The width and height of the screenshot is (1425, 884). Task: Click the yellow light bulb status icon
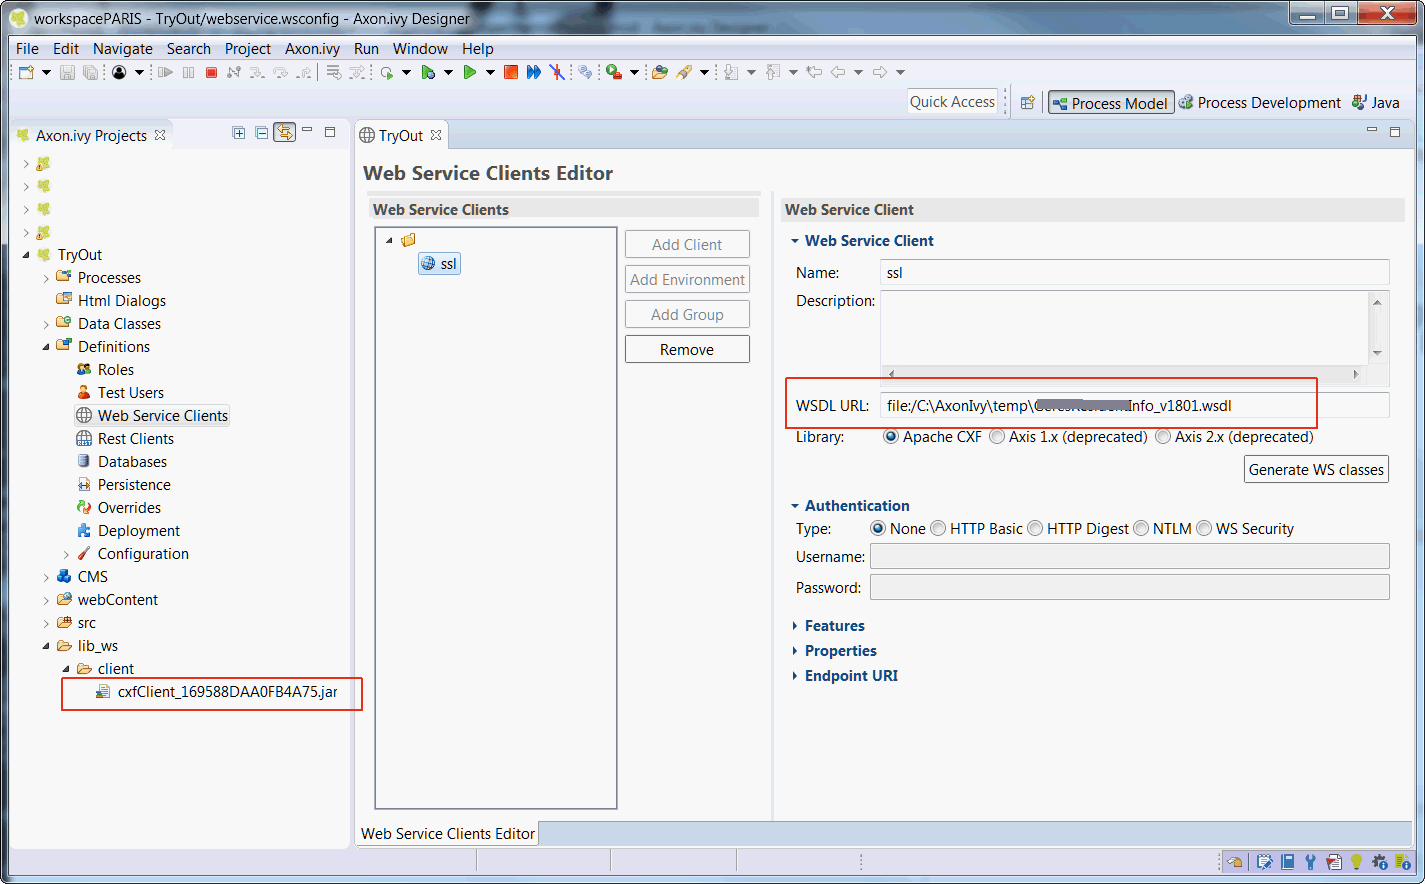(x=1357, y=861)
